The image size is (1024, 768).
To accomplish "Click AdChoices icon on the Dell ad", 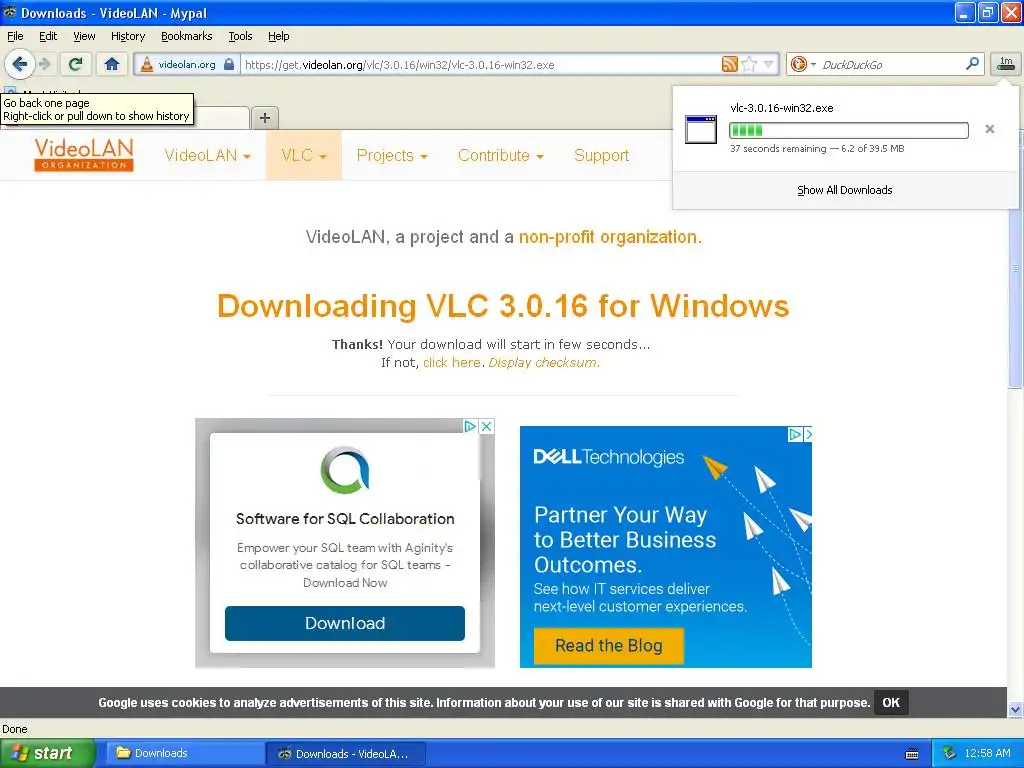I will pyautogui.click(x=795, y=434).
